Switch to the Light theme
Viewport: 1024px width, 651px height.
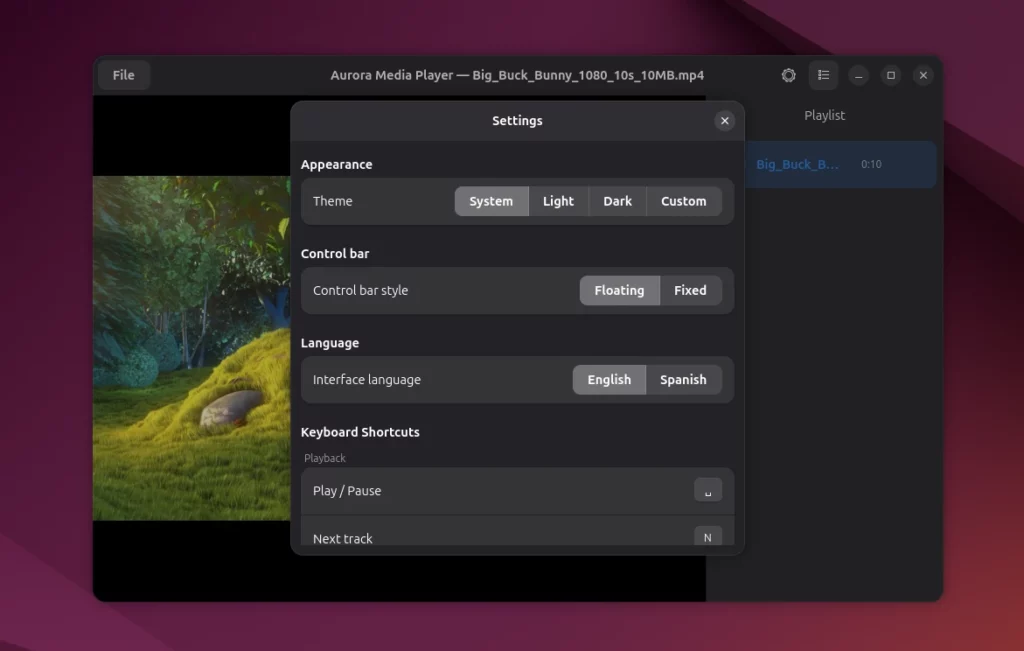558,201
